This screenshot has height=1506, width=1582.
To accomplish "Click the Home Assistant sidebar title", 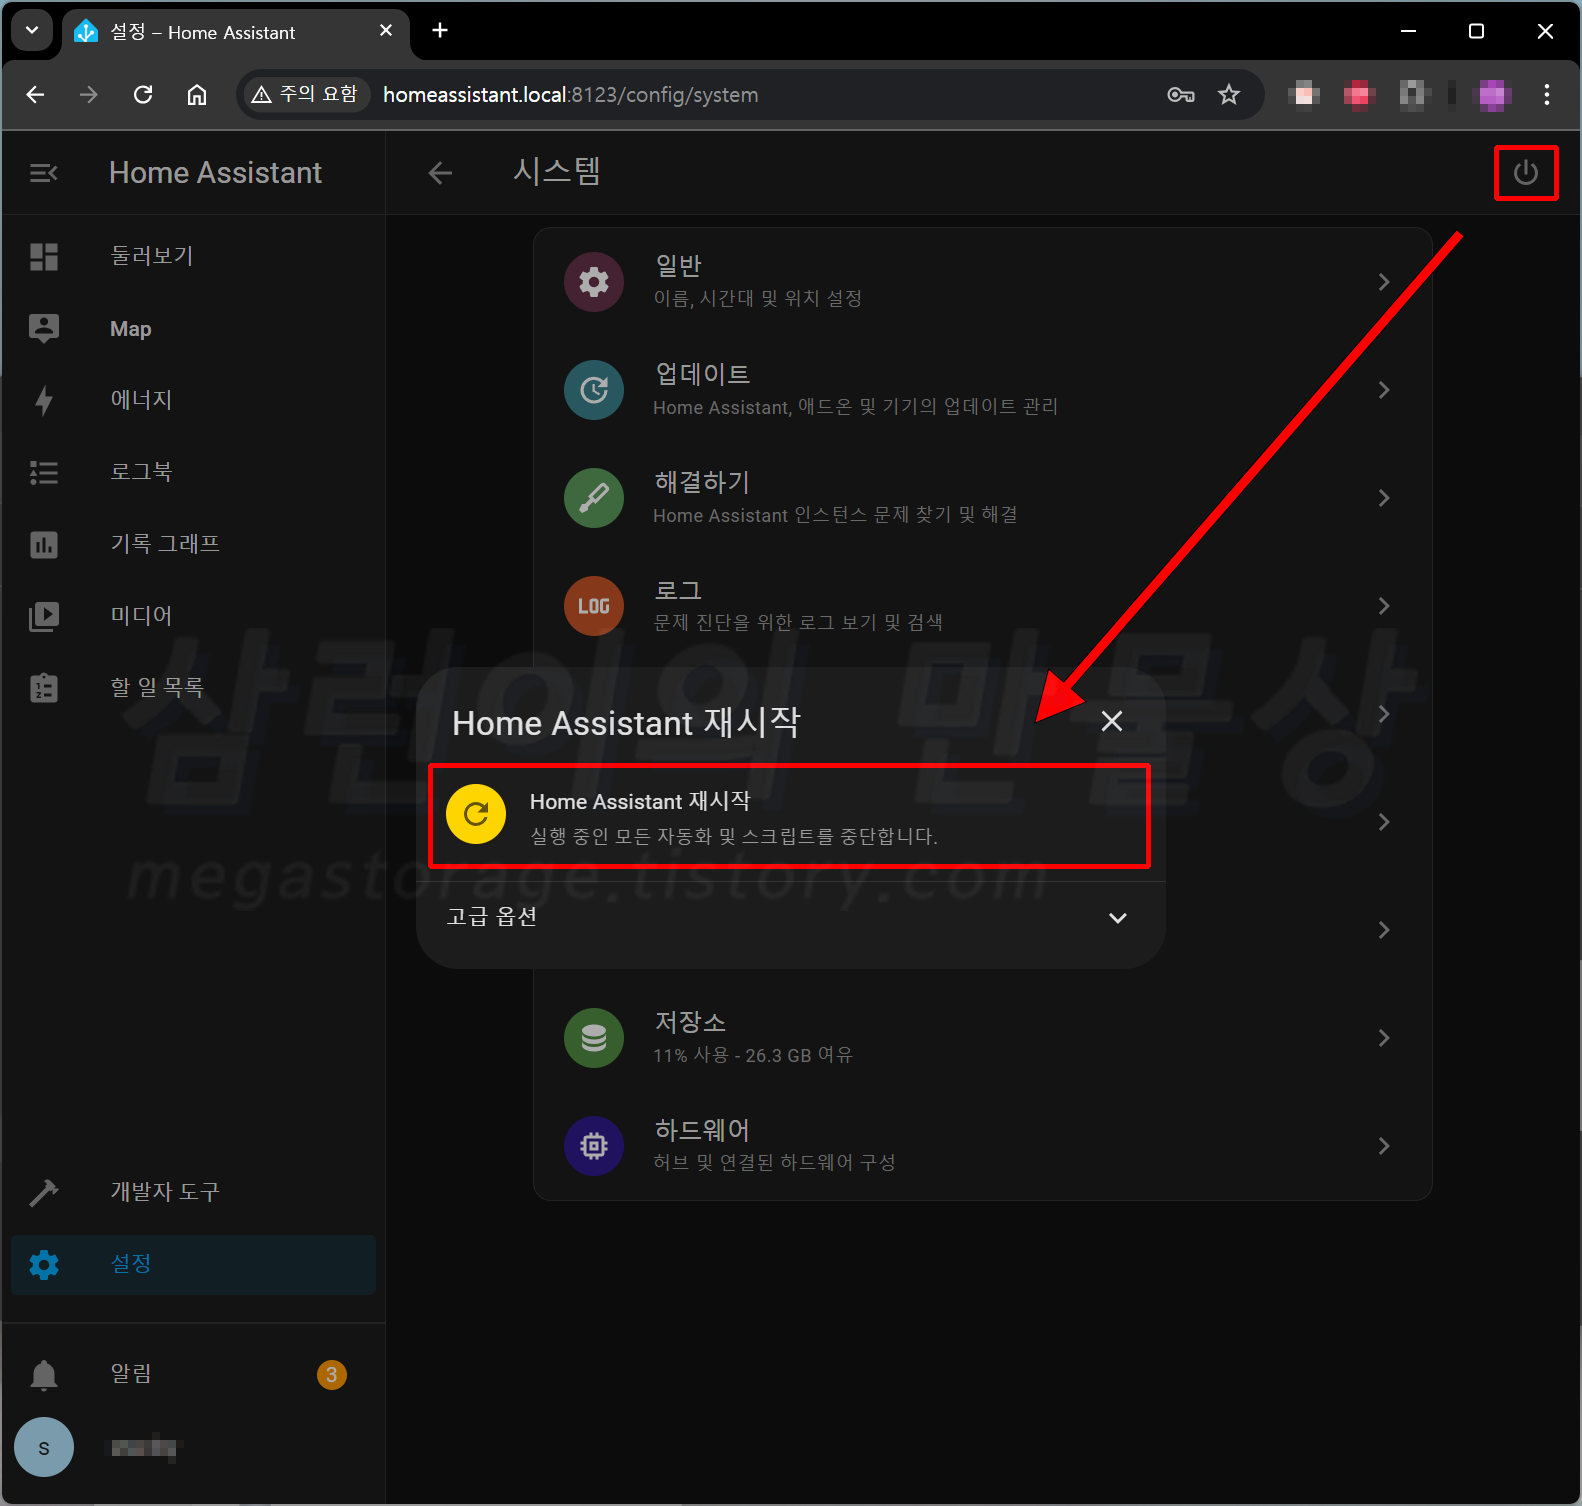I will pos(215,173).
